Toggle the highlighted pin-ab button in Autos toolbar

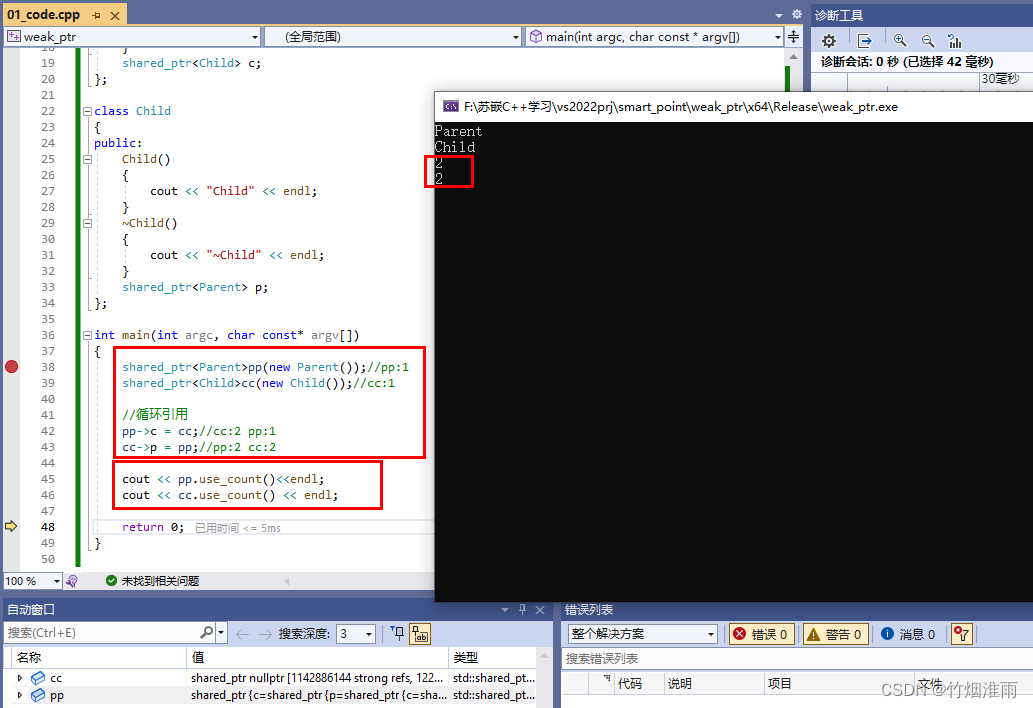tap(420, 634)
